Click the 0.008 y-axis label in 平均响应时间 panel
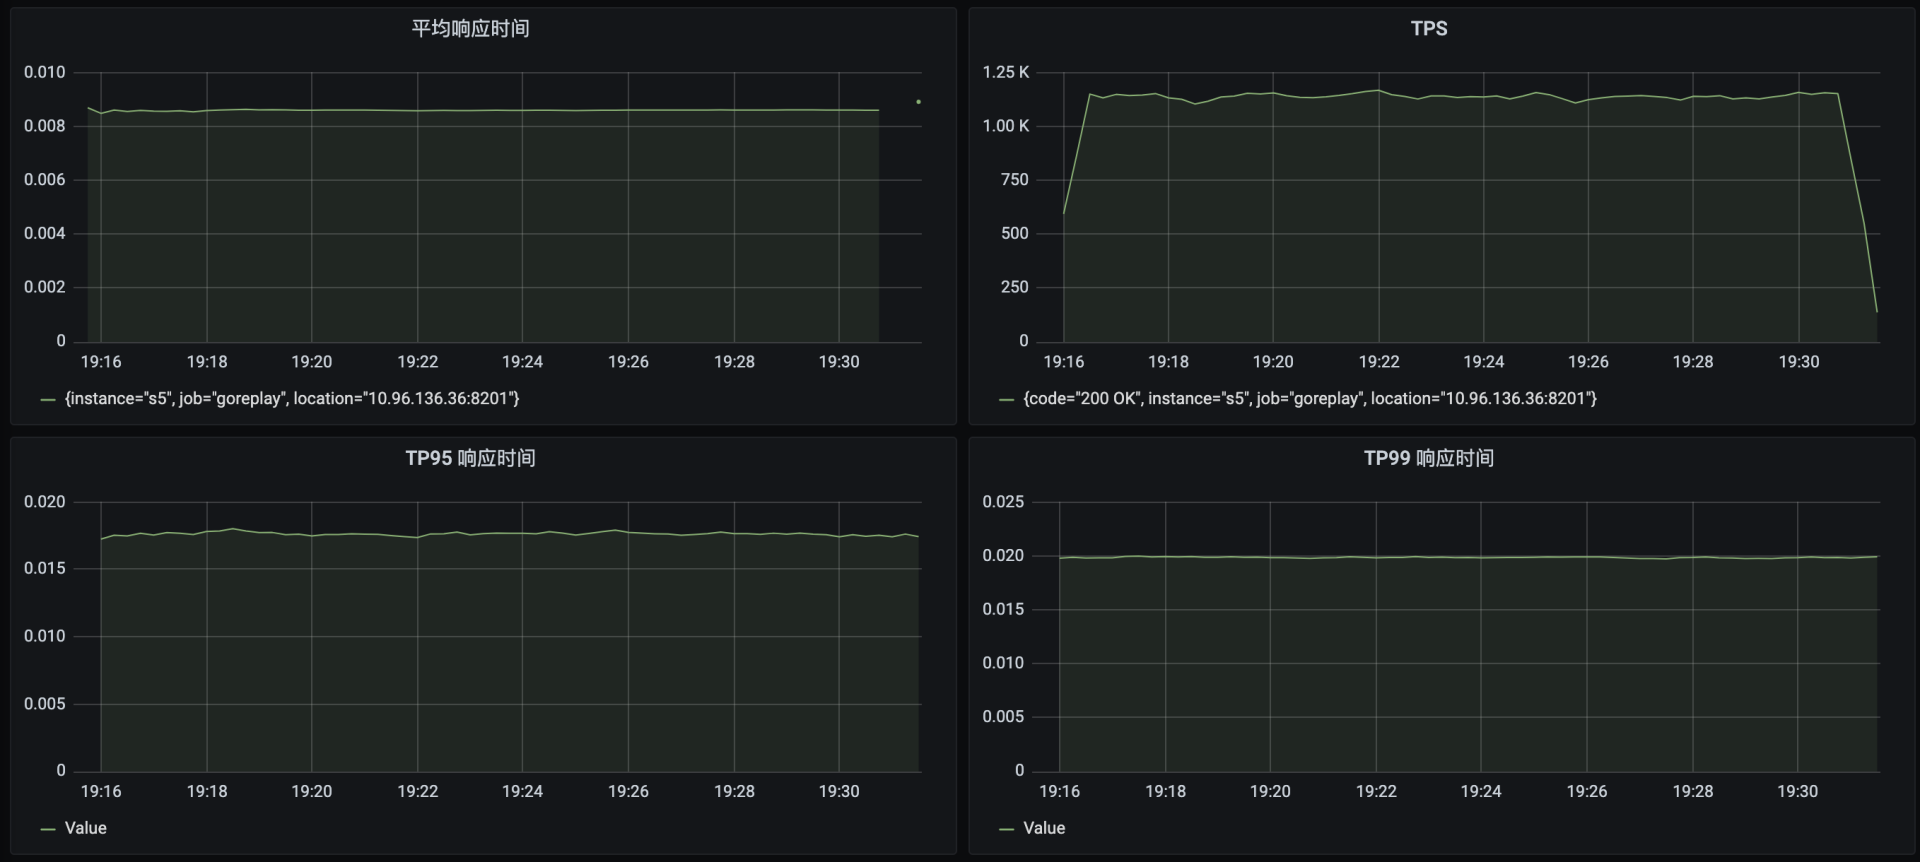 (x=45, y=126)
